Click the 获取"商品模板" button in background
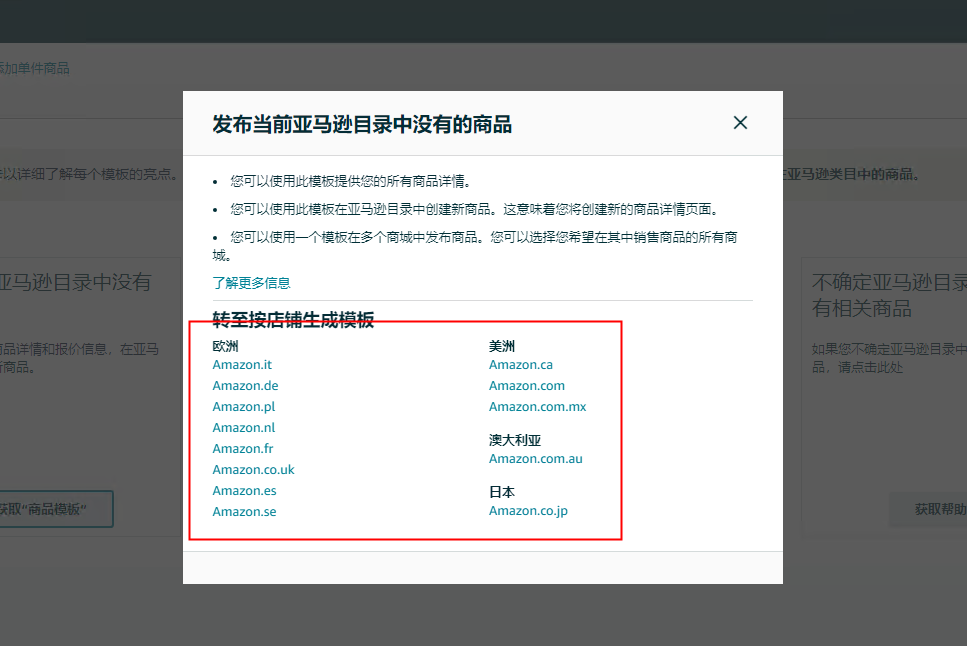Viewport: 967px width, 646px height. (x=56, y=509)
